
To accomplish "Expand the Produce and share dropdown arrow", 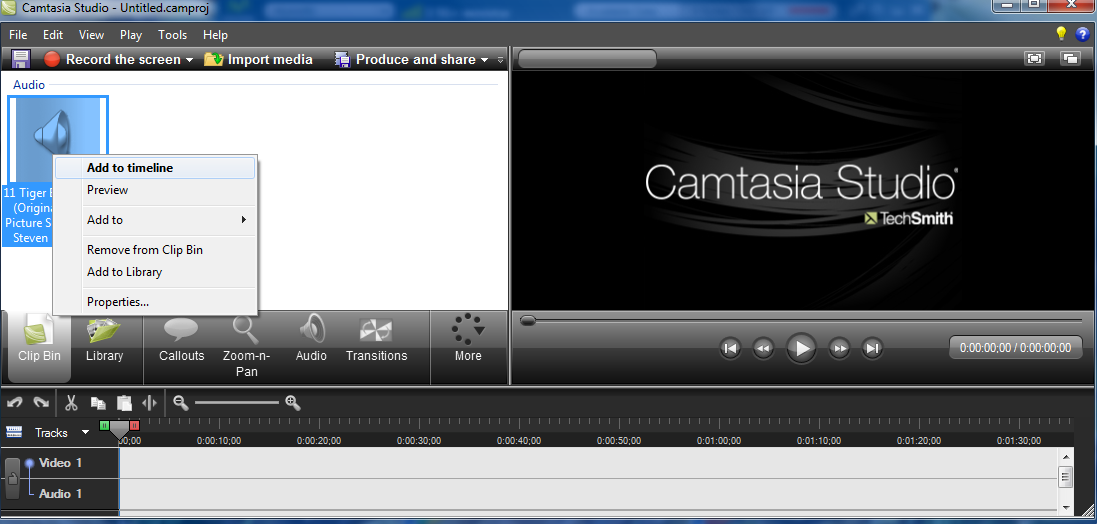I will click(x=484, y=60).
